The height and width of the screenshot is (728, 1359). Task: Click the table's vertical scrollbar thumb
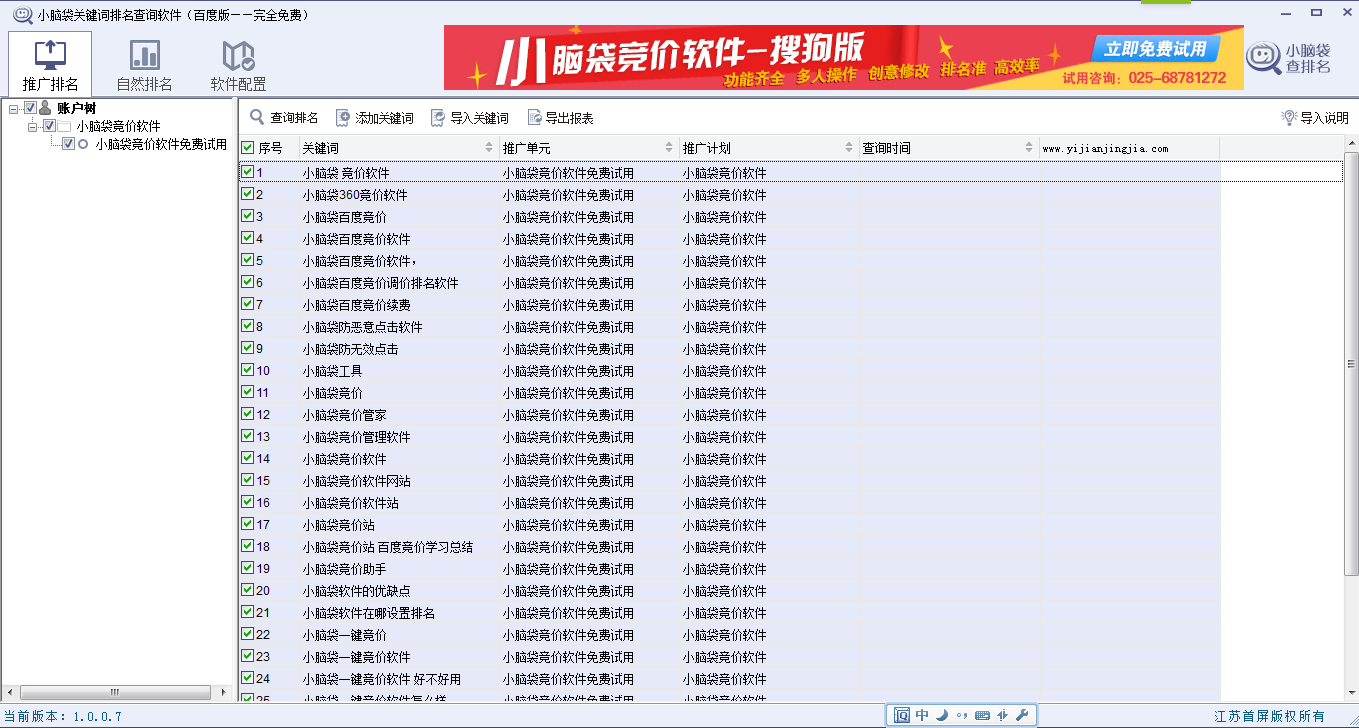coord(1351,365)
